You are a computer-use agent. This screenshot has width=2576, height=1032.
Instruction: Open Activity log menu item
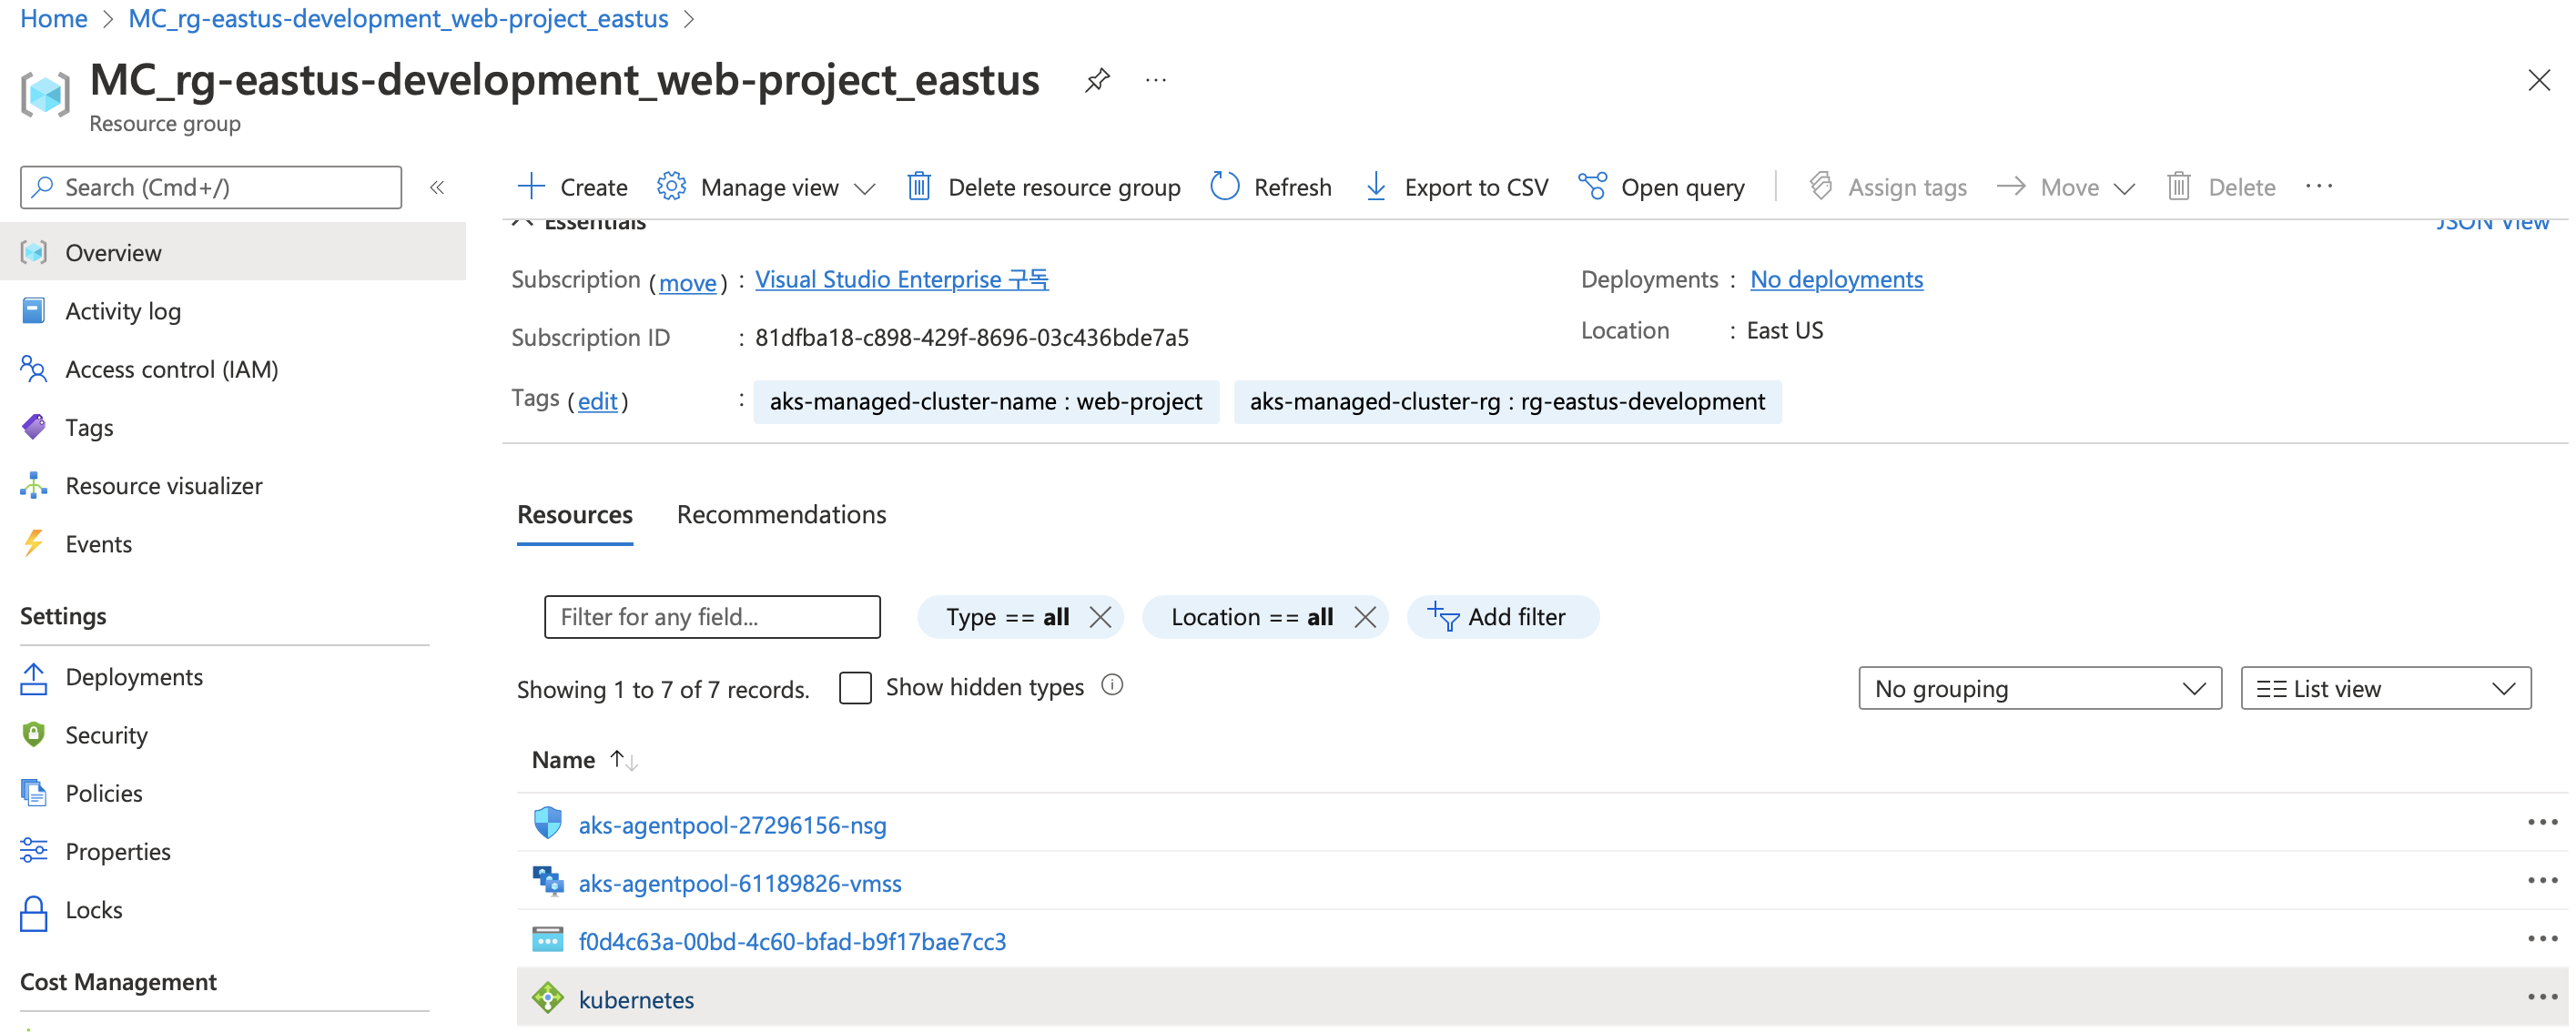[x=123, y=311]
